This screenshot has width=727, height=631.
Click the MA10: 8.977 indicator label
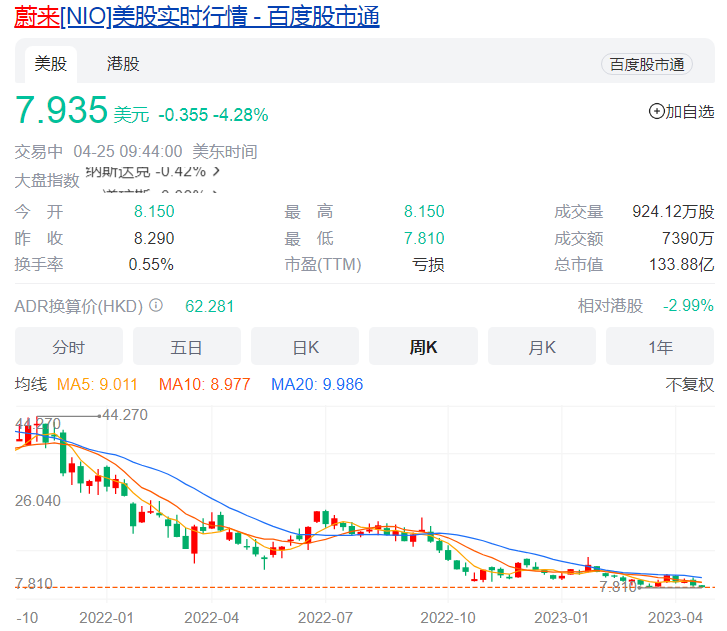tap(204, 384)
